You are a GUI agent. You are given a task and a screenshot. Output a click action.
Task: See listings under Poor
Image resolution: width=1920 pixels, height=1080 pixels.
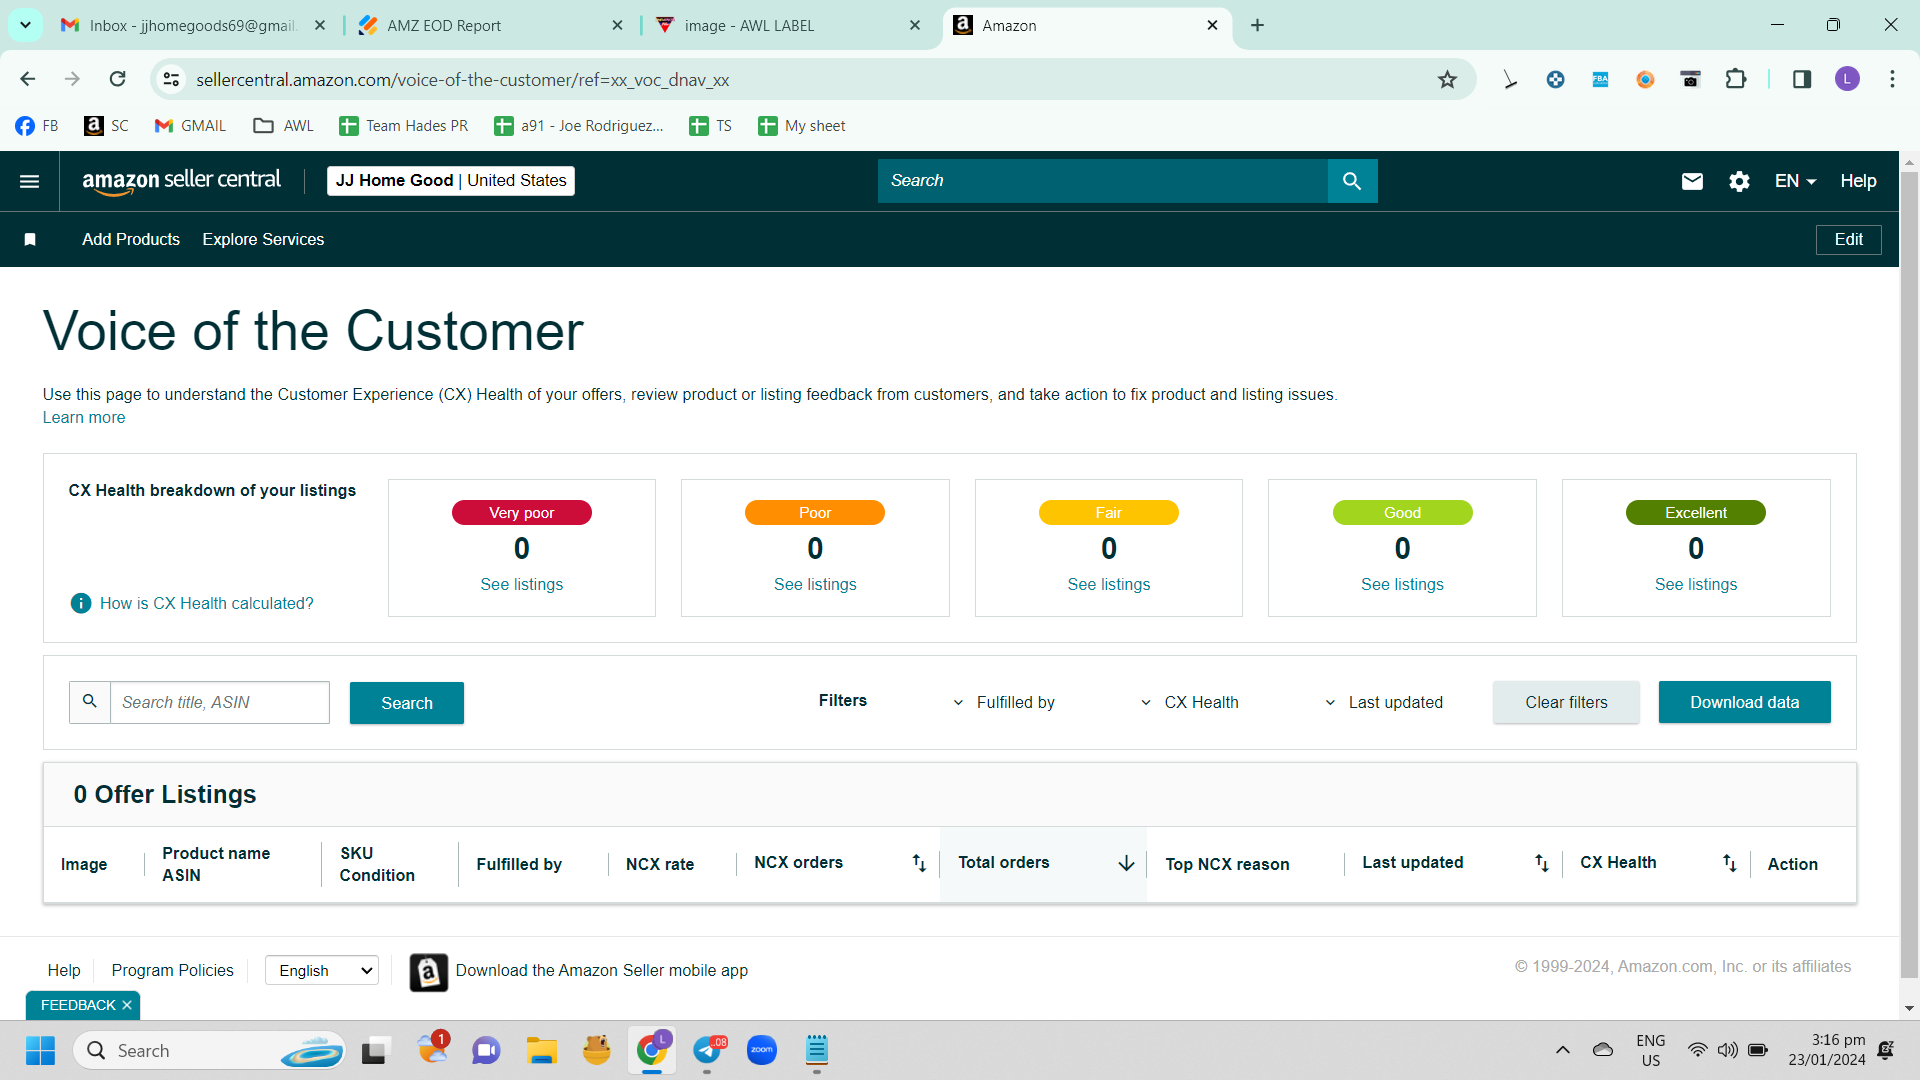click(x=815, y=585)
